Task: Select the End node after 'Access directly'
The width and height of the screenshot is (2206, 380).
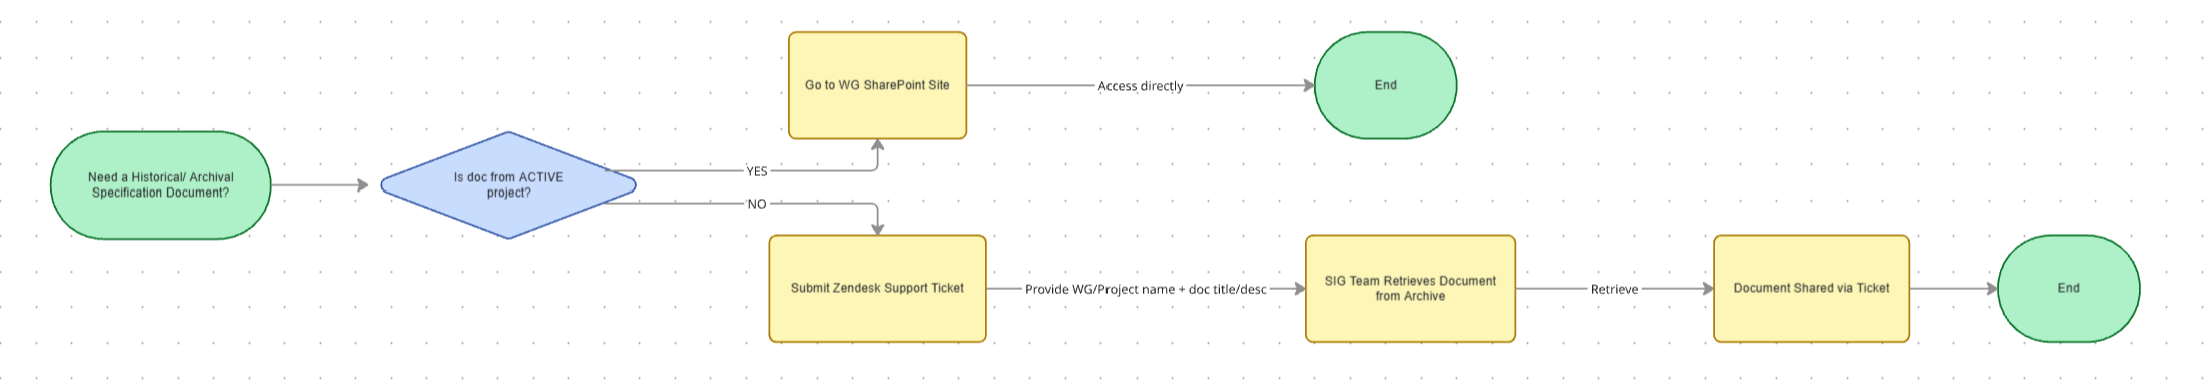Action: [x=1385, y=85]
